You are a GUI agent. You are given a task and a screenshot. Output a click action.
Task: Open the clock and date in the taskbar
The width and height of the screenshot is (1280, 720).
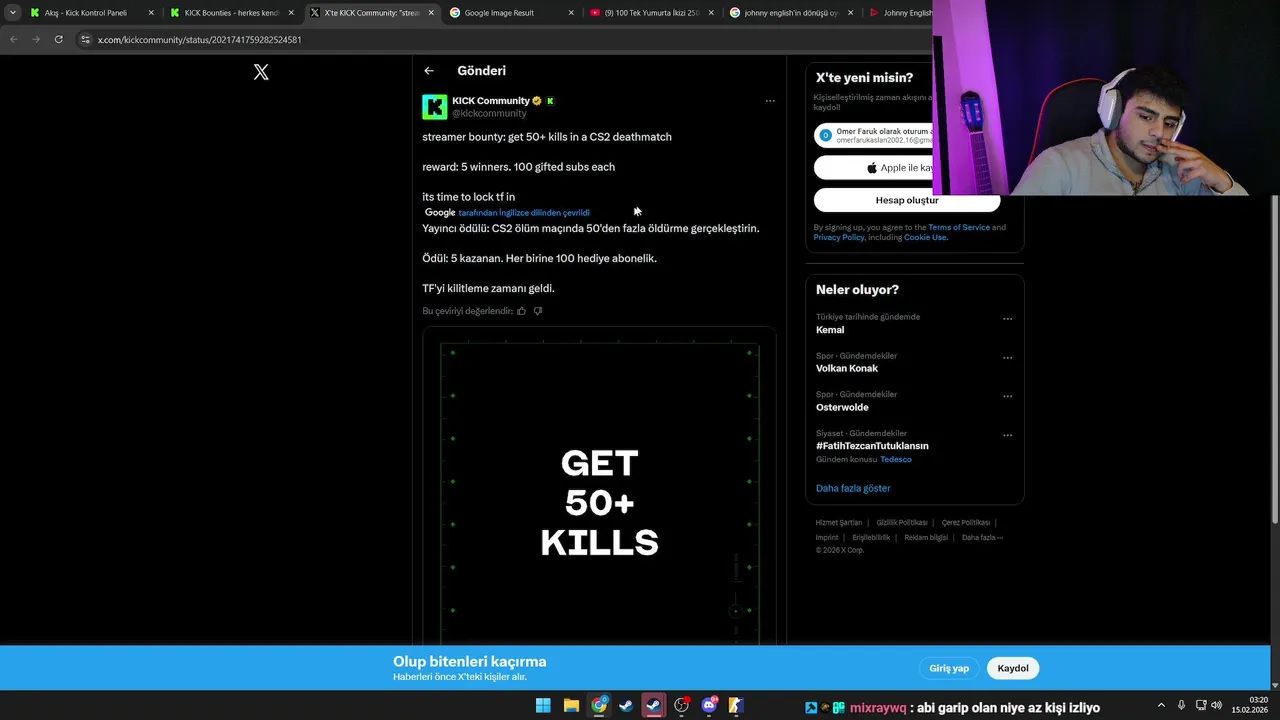click(x=1250, y=705)
